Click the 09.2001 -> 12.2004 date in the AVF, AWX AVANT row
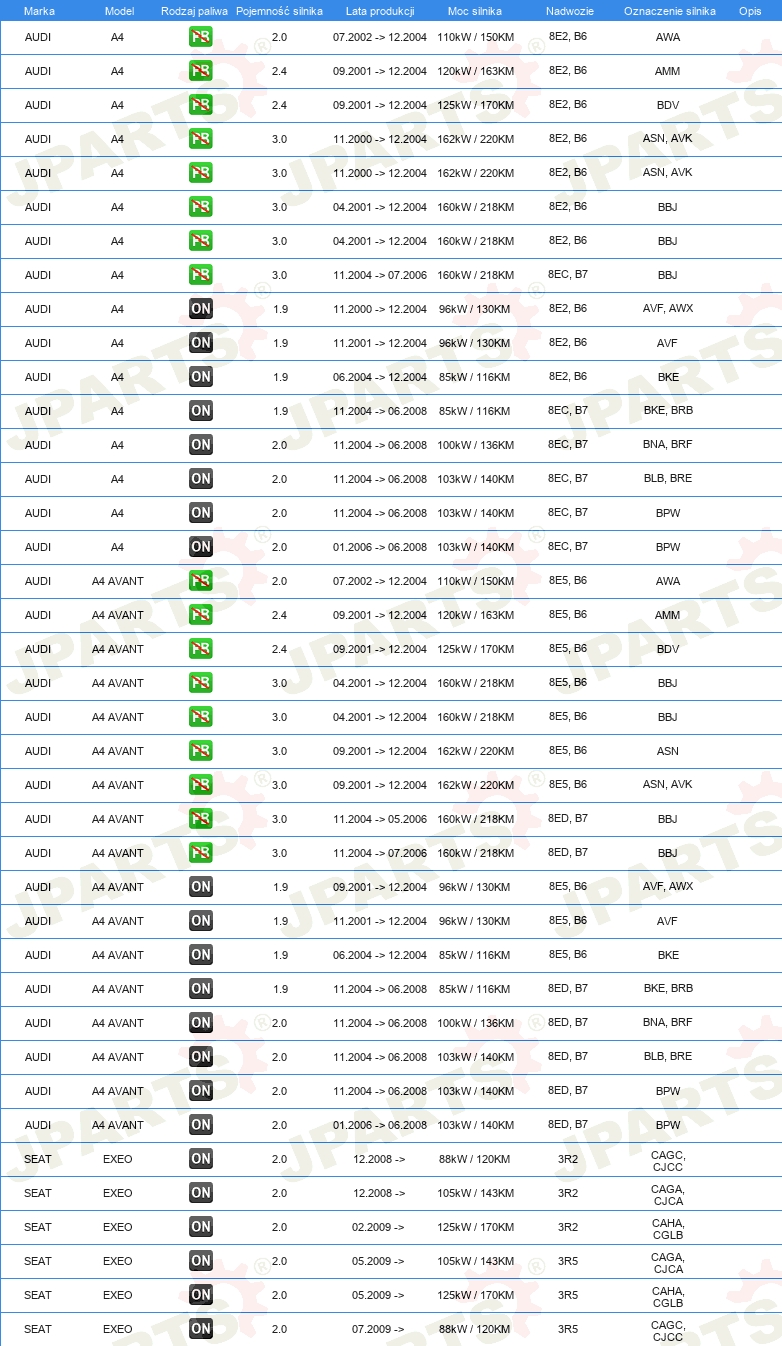This screenshot has height=1346, width=782. pyautogui.click(x=380, y=887)
